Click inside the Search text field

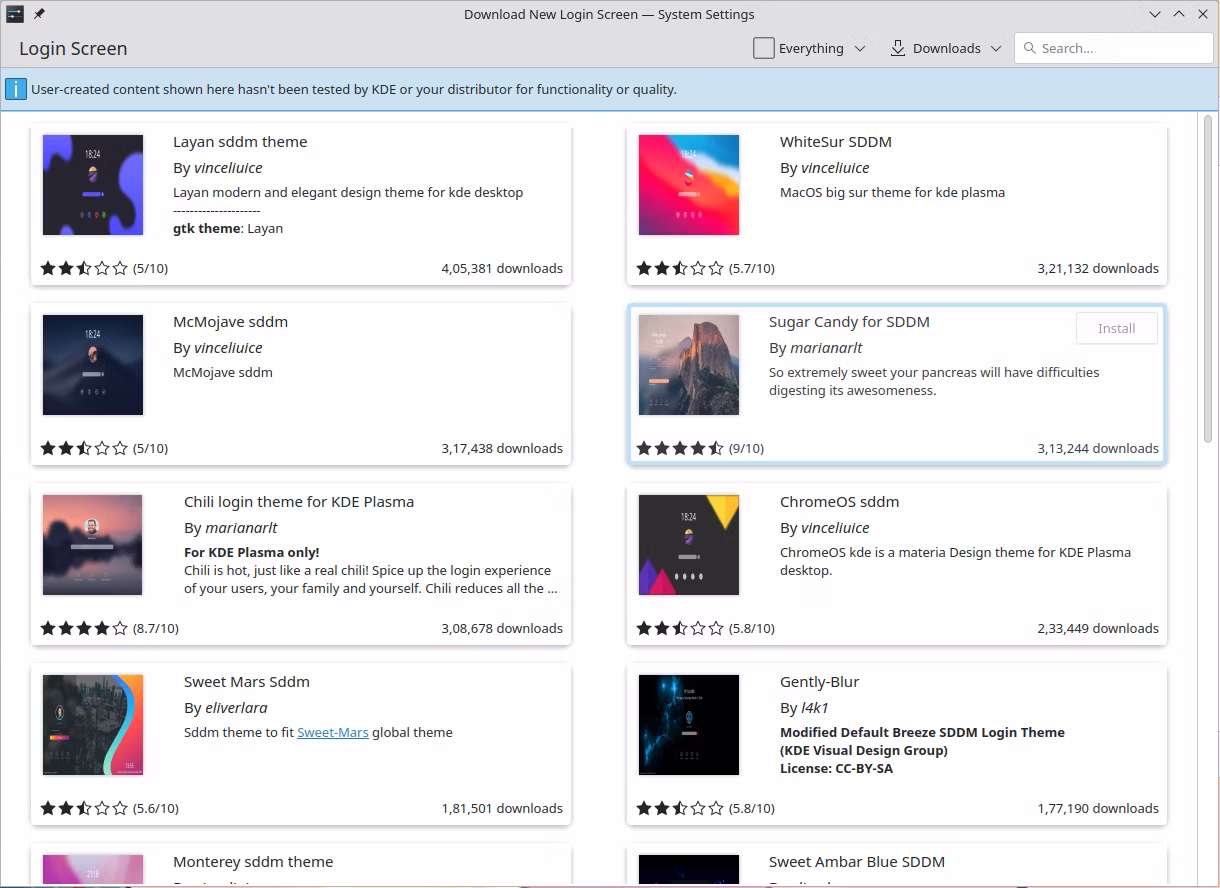pos(1120,48)
